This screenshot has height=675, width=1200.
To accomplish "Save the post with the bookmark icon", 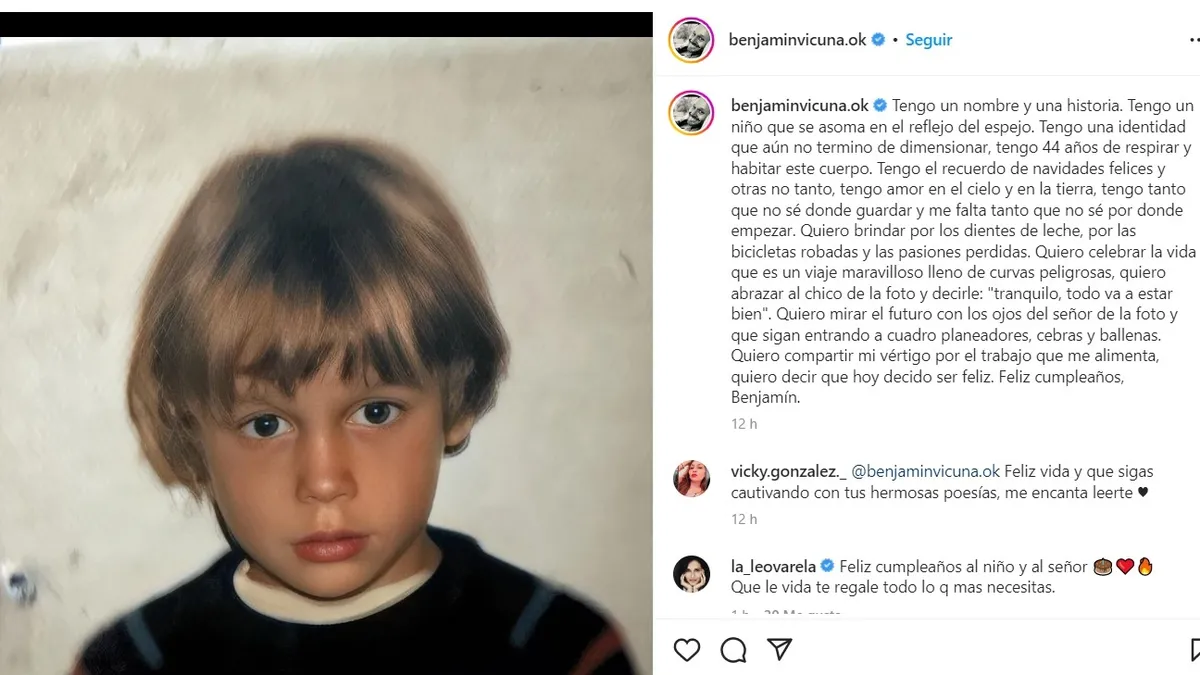I will pyautogui.click(x=1194, y=650).
